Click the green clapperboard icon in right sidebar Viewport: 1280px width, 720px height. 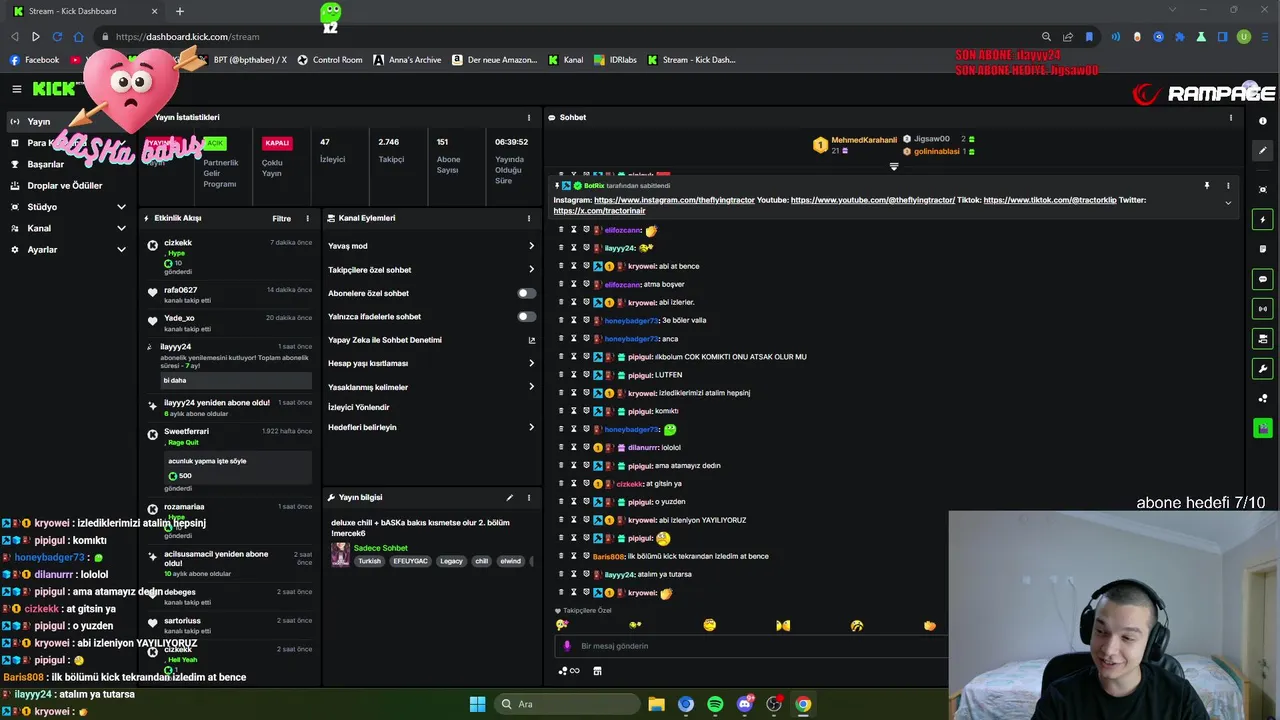1263,428
